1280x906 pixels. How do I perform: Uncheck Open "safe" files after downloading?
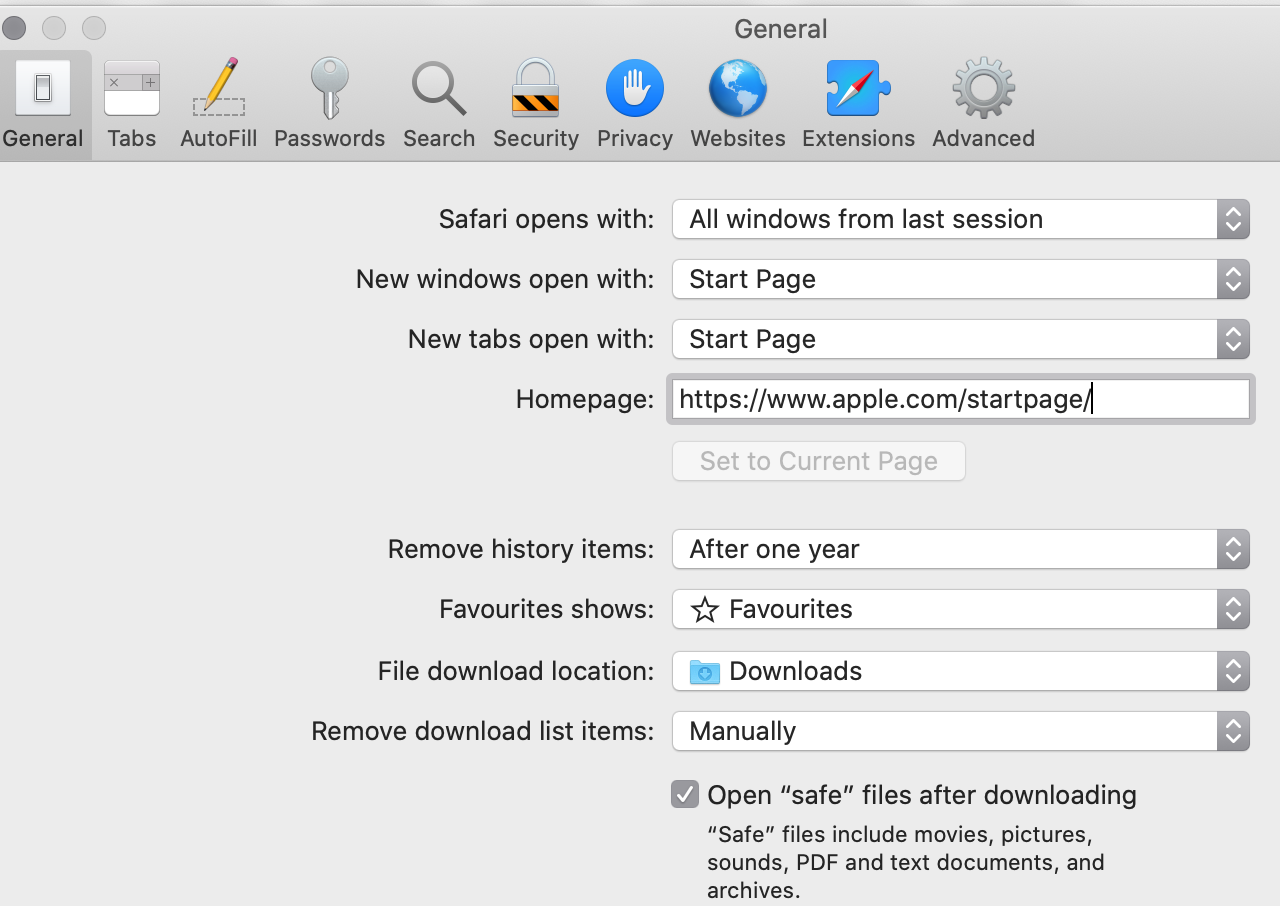pyautogui.click(x=685, y=795)
